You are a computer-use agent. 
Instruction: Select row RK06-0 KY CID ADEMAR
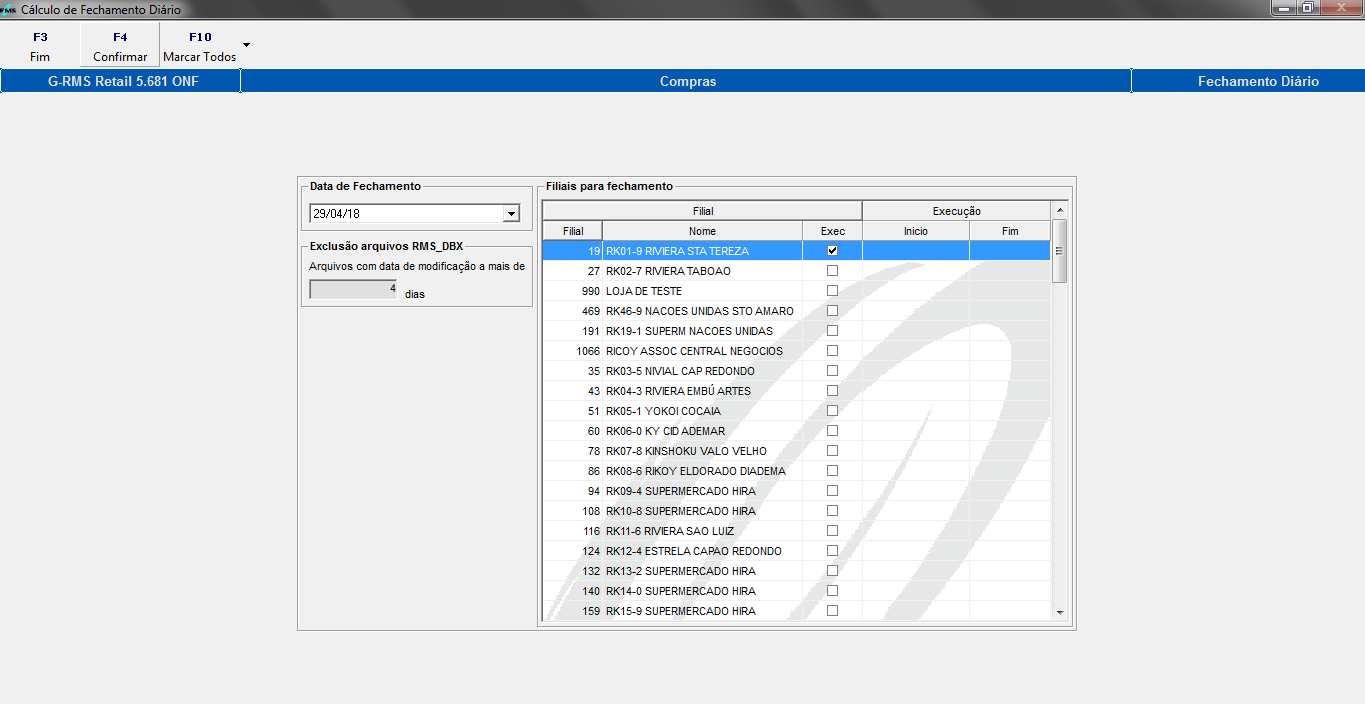(x=796, y=431)
